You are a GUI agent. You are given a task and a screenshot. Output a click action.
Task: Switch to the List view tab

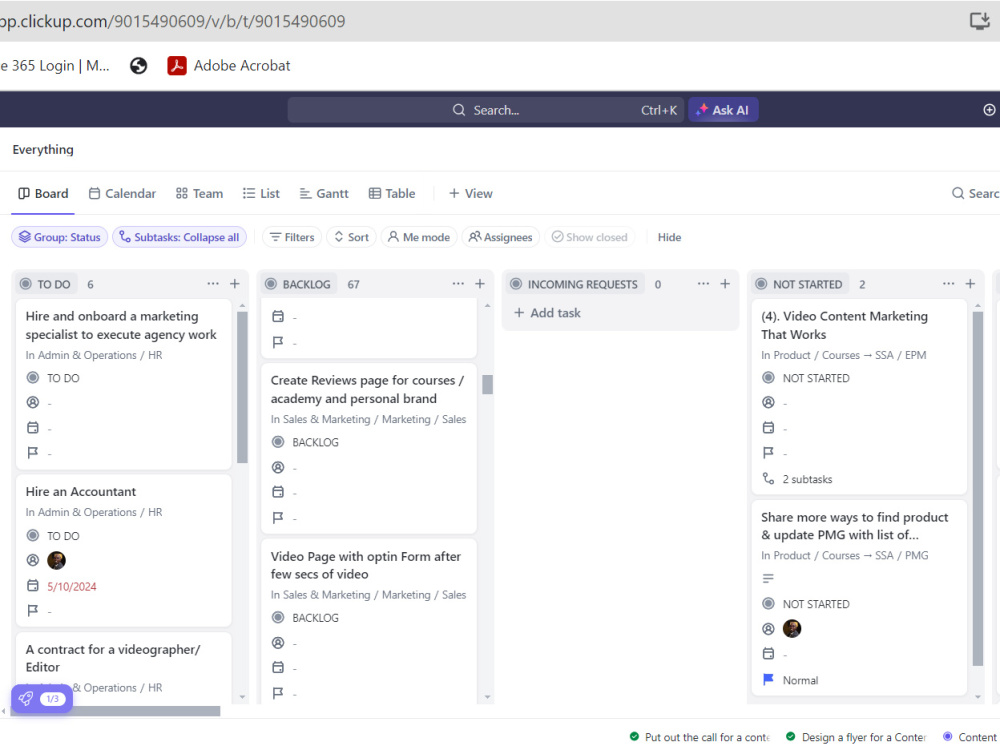[261, 193]
